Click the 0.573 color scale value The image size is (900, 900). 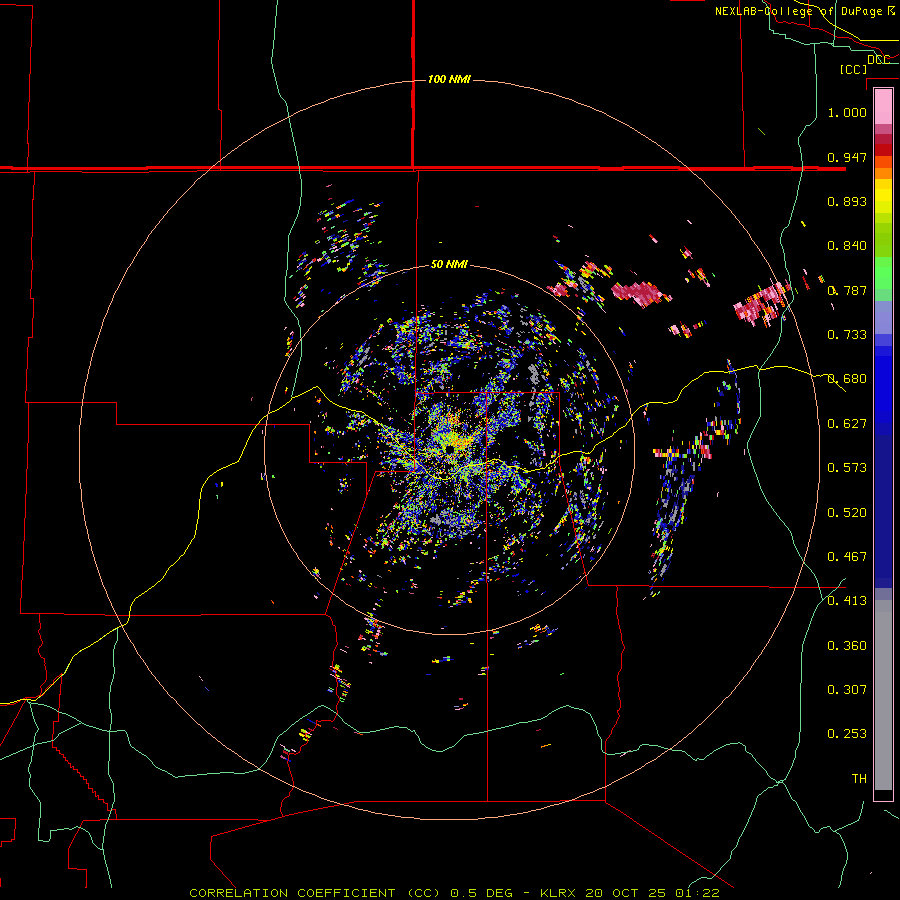(847, 468)
